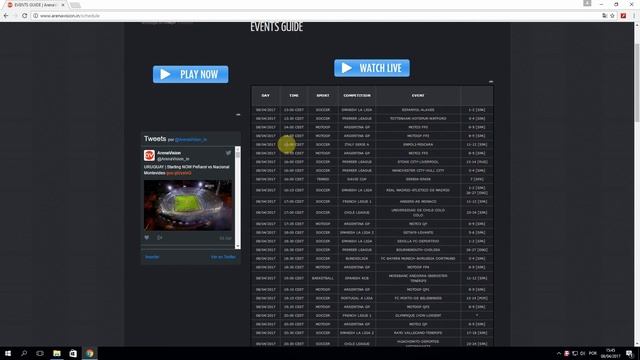The height and width of the screenshot is (360, 640).
Task: Open the Store icon on the taskbar
Action: pyautogui.click(x=73, y=353)
